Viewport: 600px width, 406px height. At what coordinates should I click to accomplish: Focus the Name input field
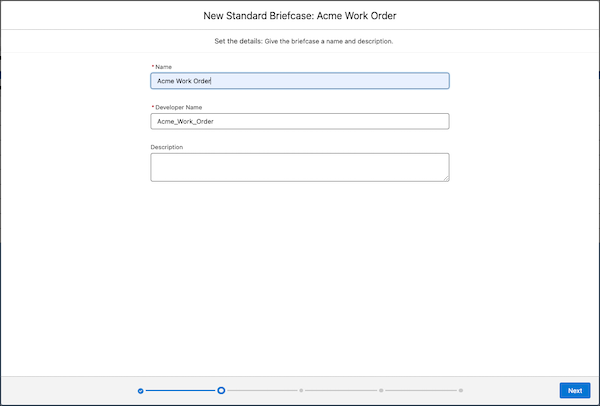coord(300,81)
